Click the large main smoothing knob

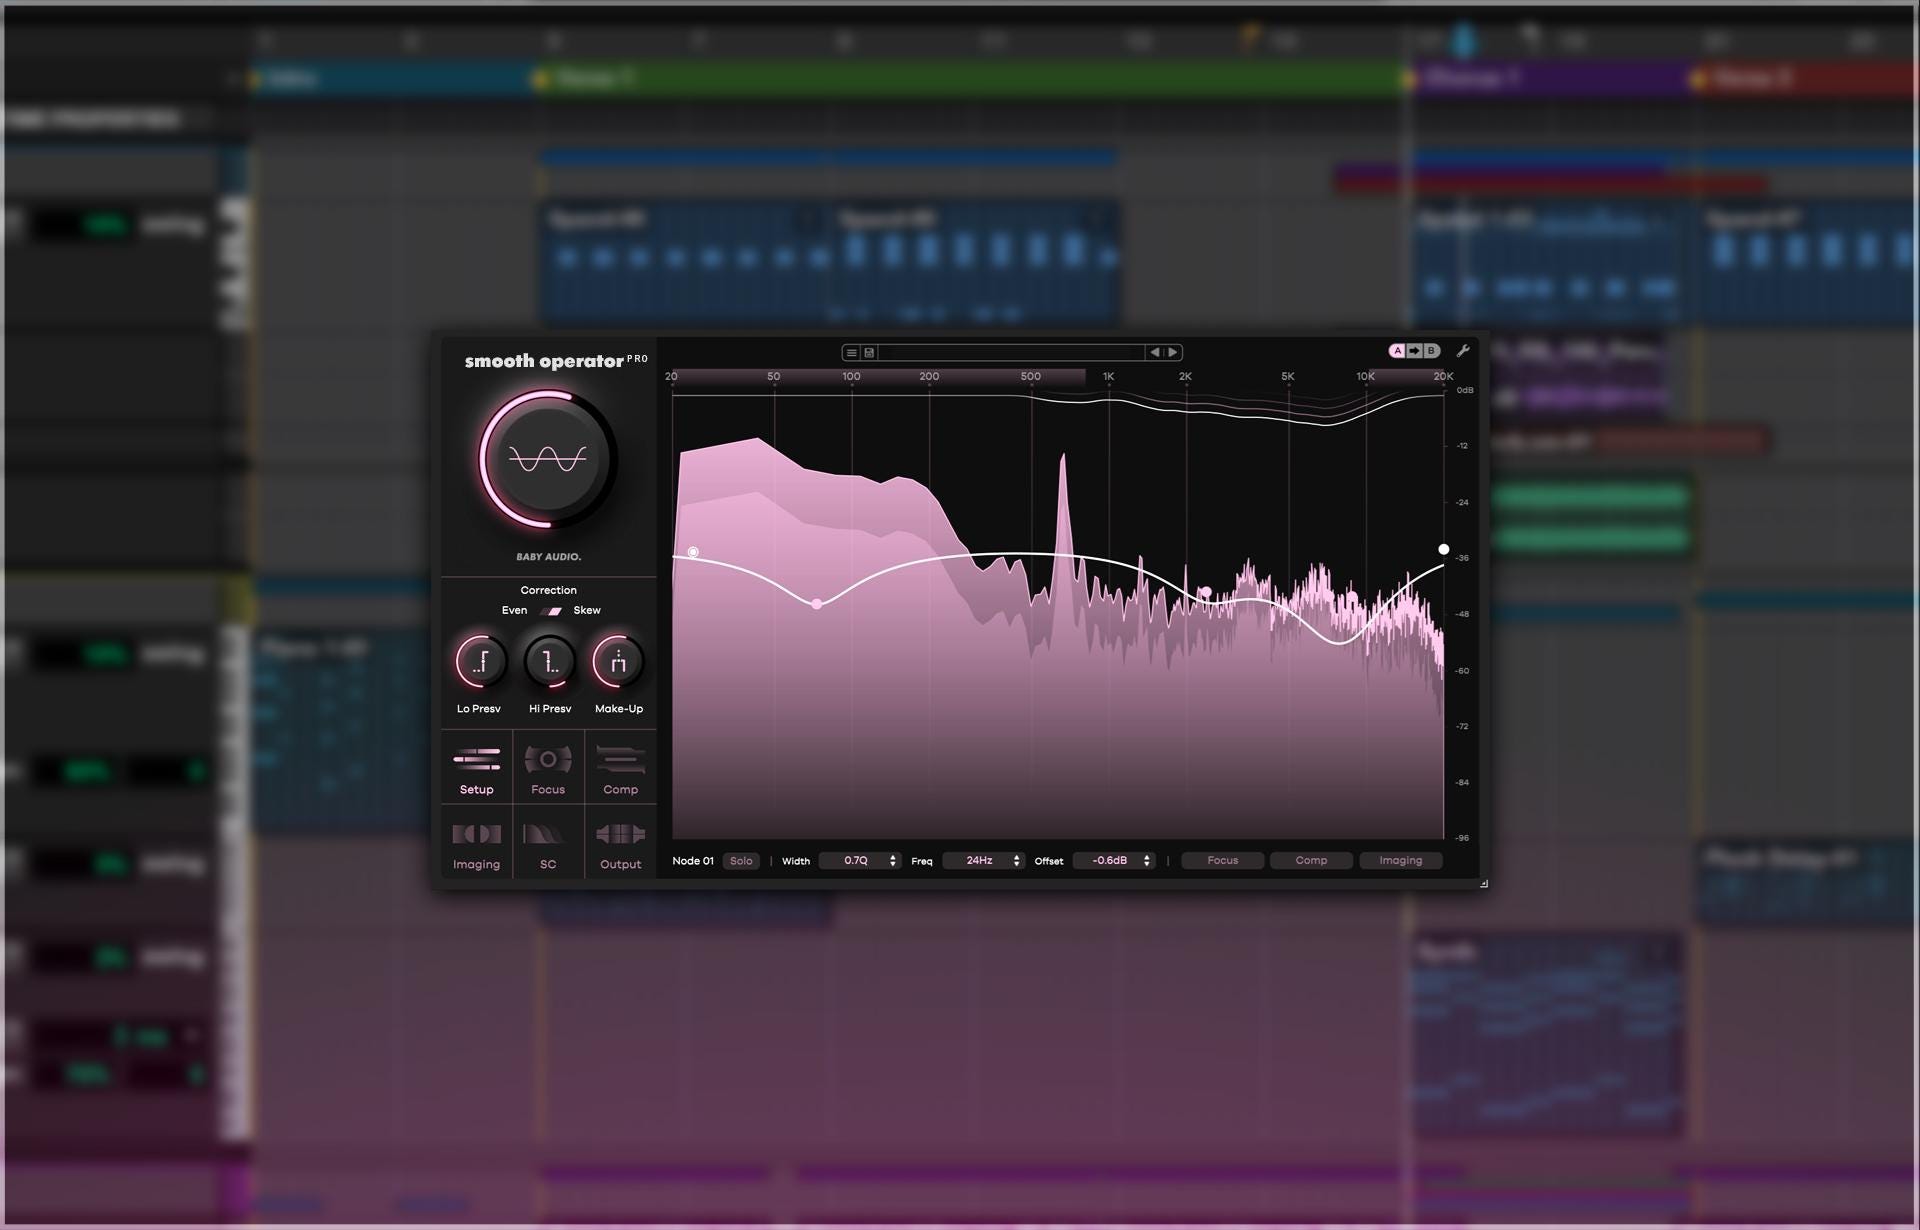pos(547,459)
